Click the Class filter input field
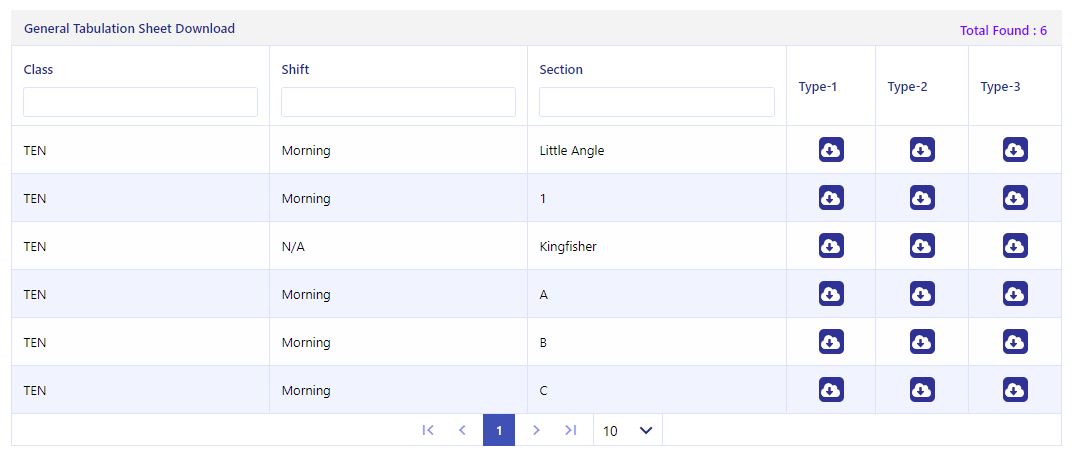The height and width of the screenshot is (456, 1074). coord(140,102)
